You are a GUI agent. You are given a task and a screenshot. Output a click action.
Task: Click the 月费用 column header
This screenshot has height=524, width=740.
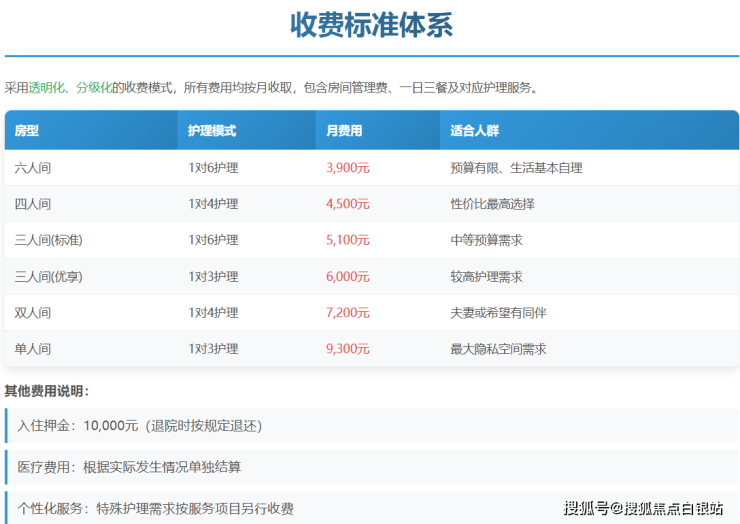[344, 131]
